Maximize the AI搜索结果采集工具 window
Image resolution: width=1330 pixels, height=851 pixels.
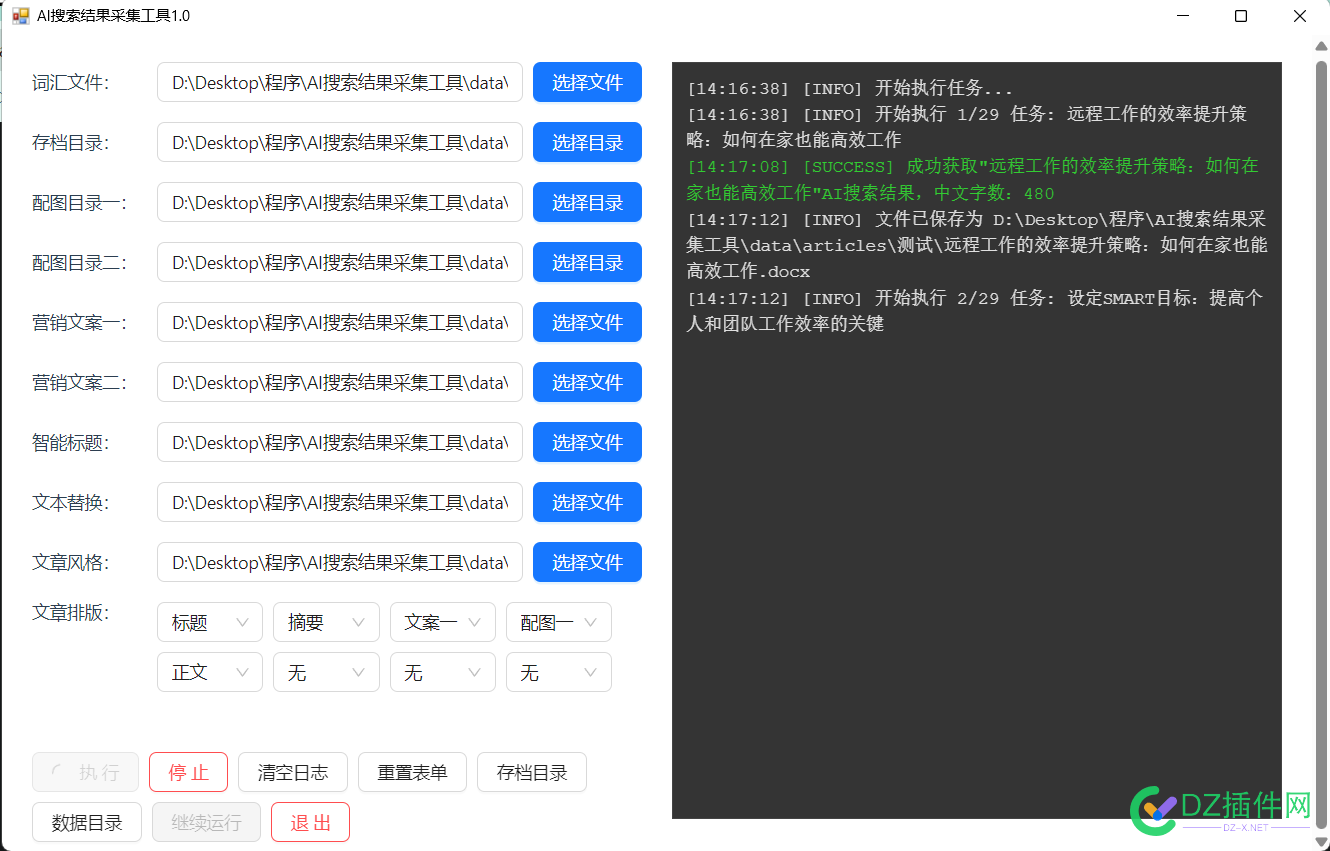(x=1241, y=16)
